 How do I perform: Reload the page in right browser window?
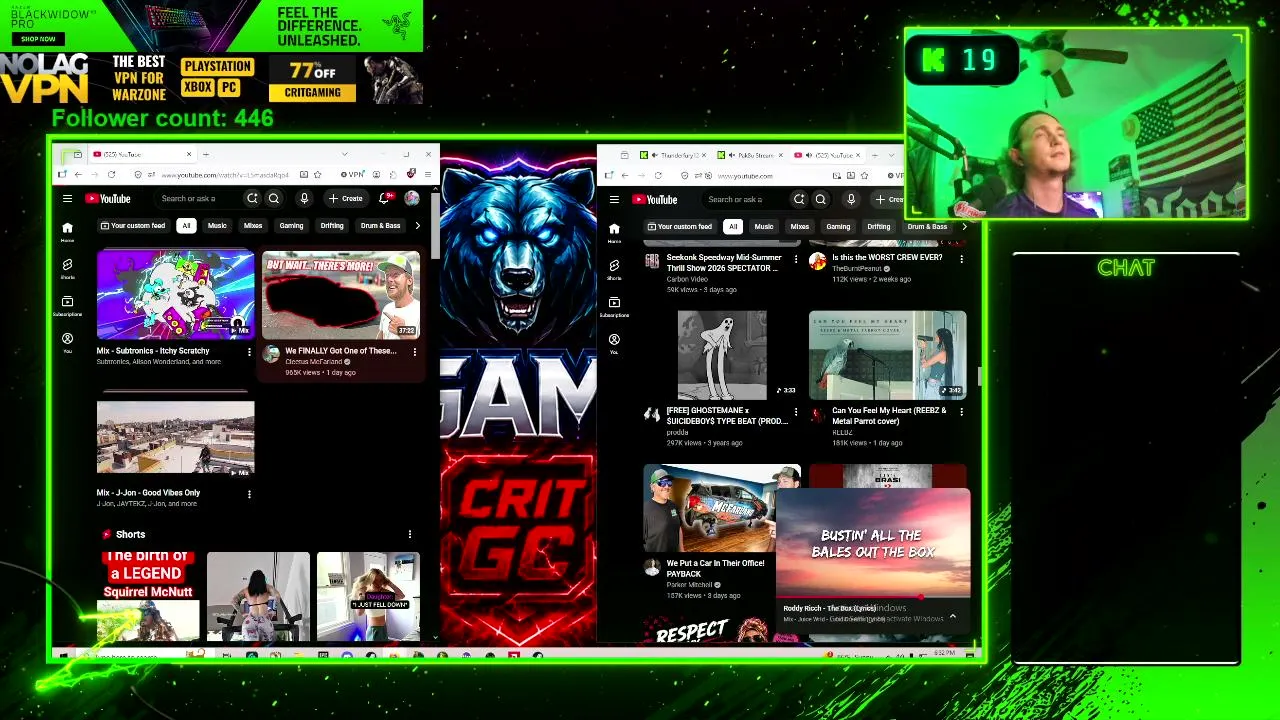[658, 176]
